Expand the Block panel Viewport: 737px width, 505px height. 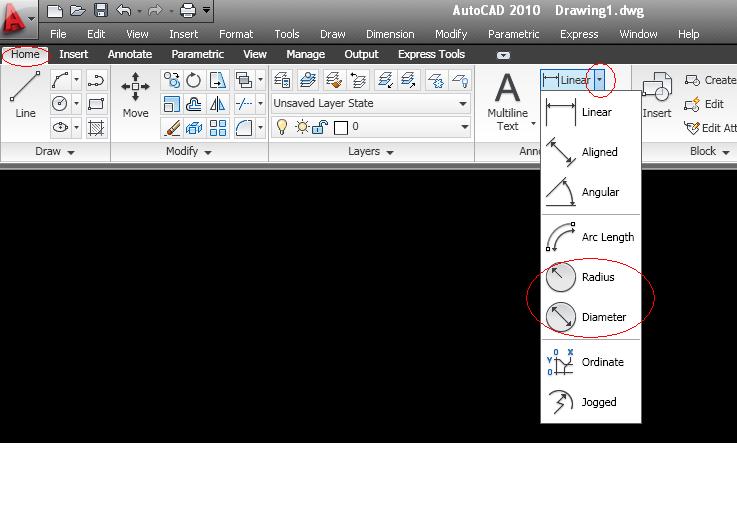click(x=710, y=151)
